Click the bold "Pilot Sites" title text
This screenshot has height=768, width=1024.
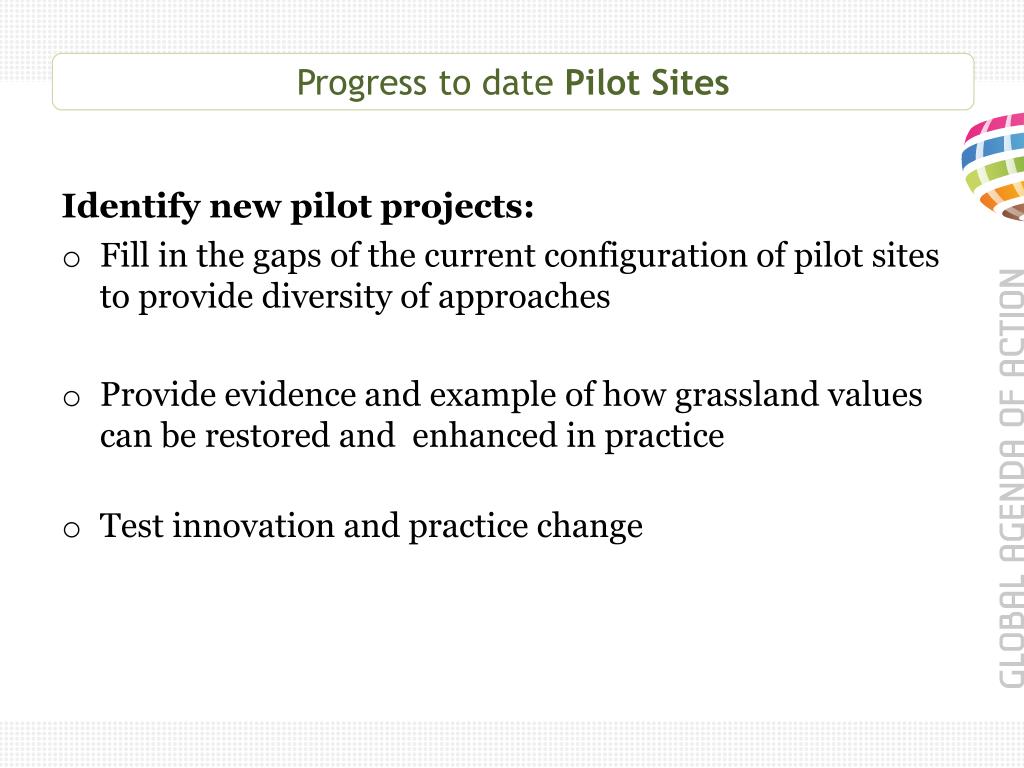click(647, 83)
